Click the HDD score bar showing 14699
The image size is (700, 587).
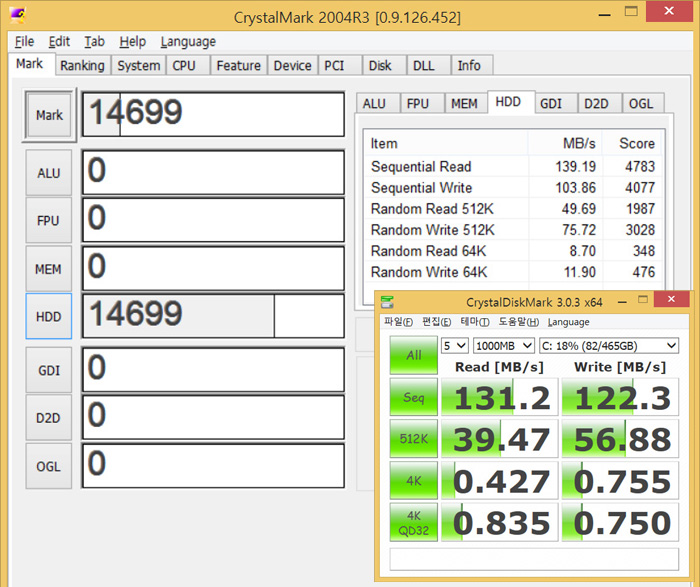click(212, 316)
